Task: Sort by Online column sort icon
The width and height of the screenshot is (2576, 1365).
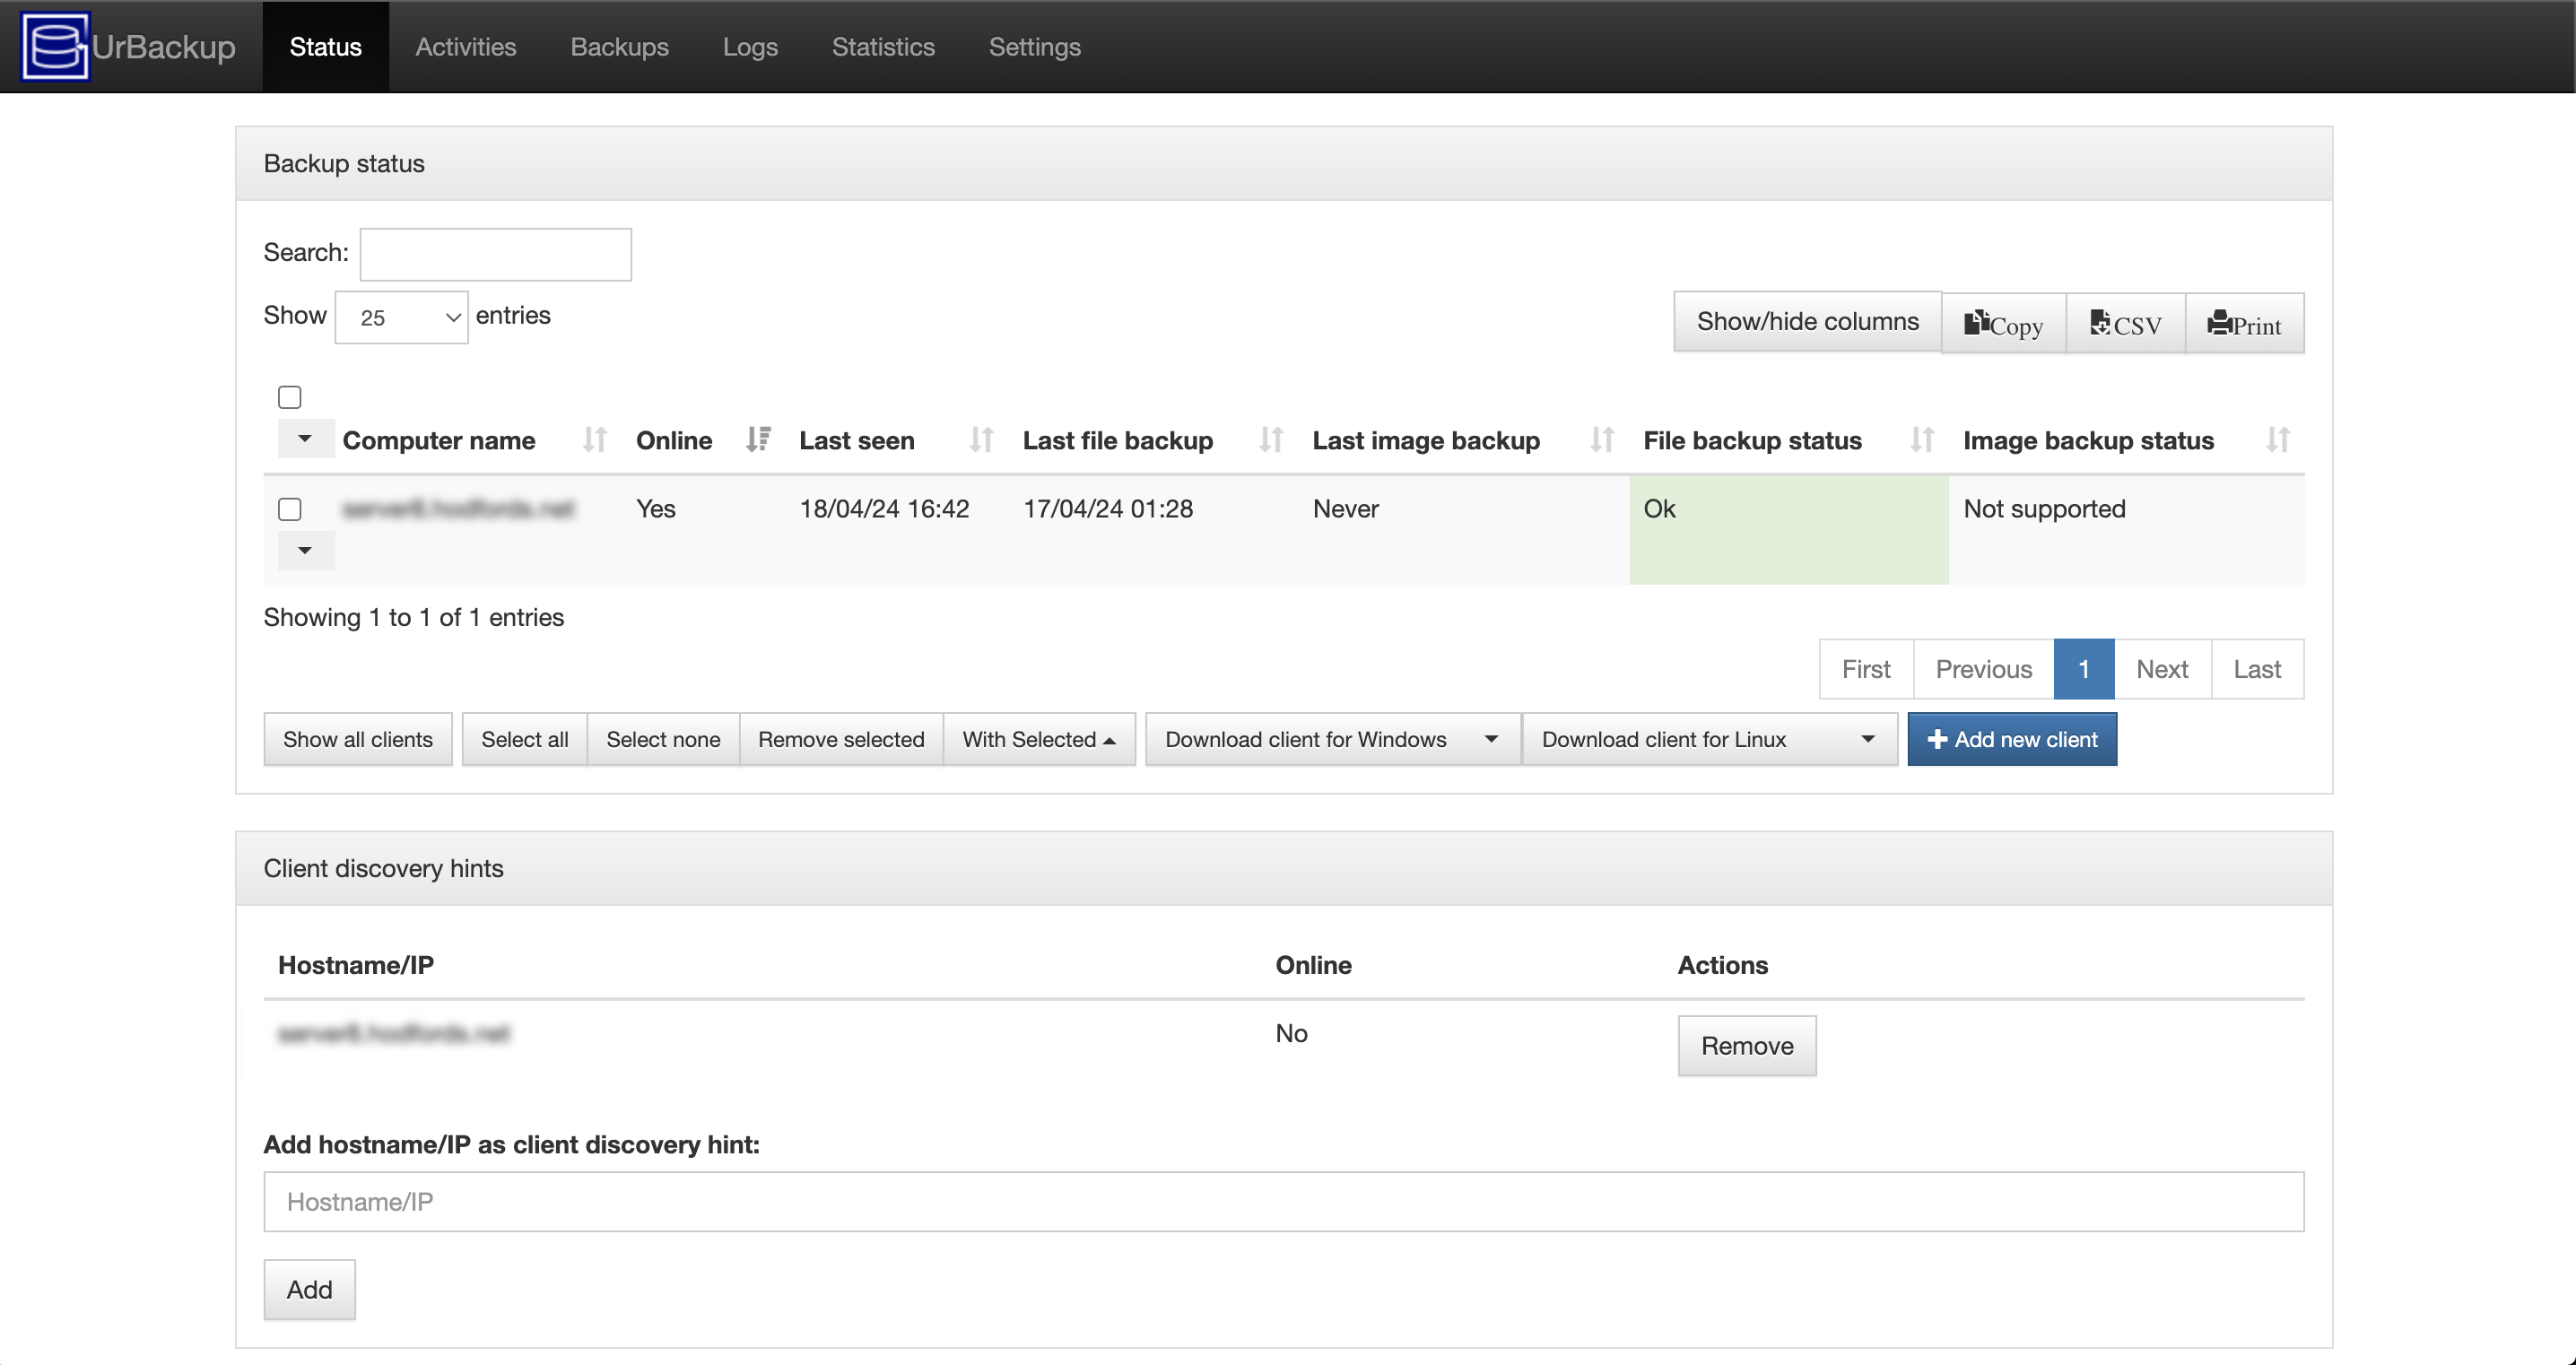Action: 758,440
